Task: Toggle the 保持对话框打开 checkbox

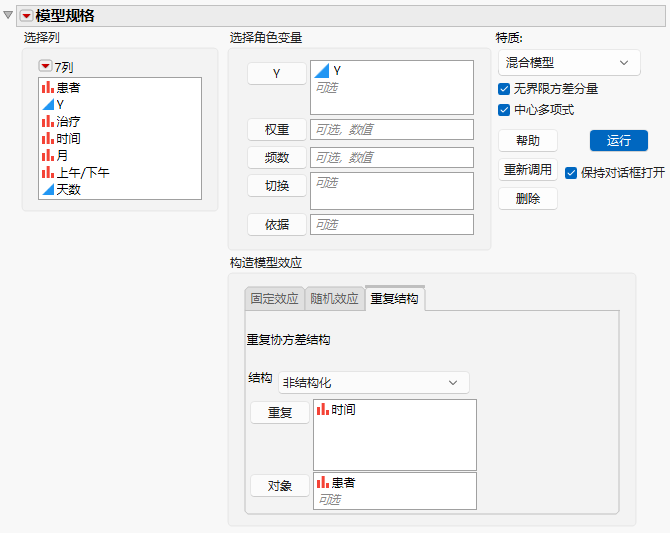Action: 571,173
